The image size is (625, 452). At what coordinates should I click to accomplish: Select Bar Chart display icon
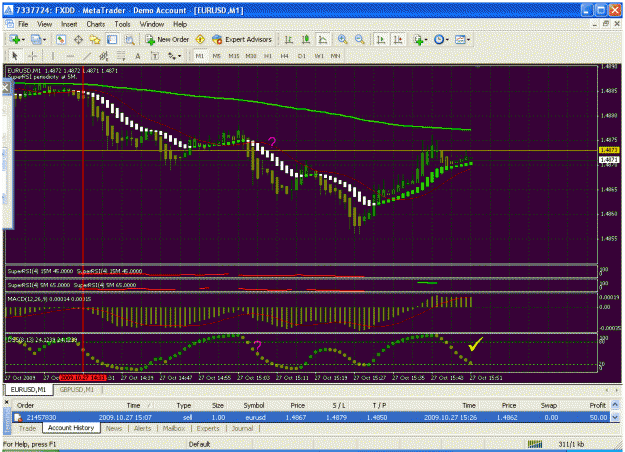(289, 39)
